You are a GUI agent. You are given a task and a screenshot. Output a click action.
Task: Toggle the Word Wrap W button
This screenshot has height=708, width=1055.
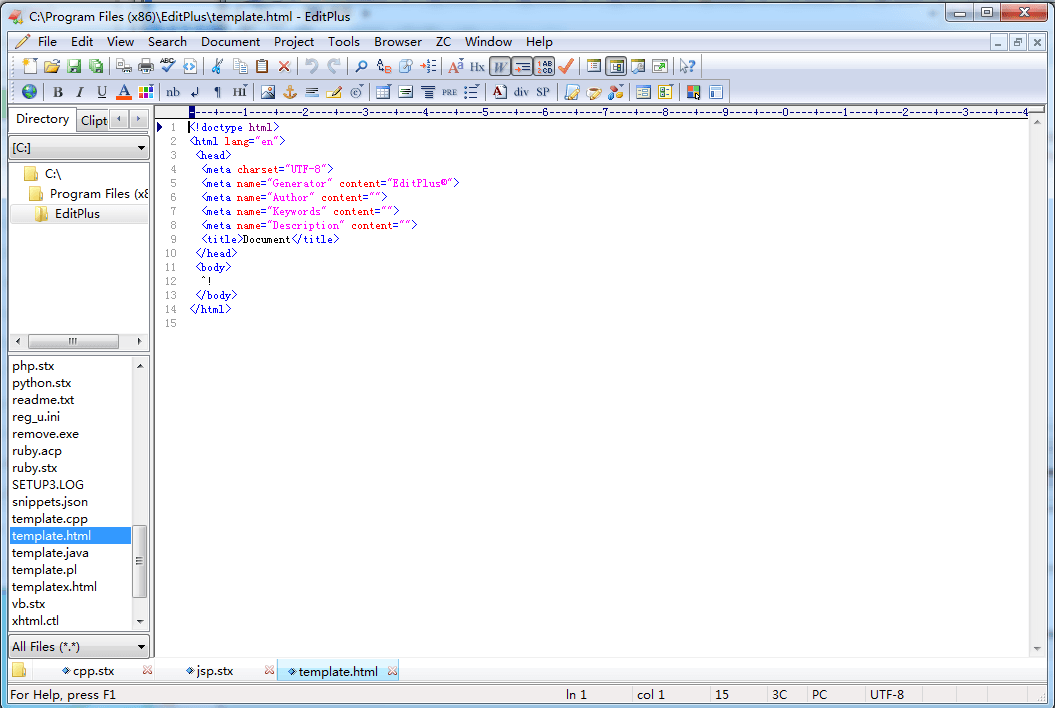coord(499,66)
